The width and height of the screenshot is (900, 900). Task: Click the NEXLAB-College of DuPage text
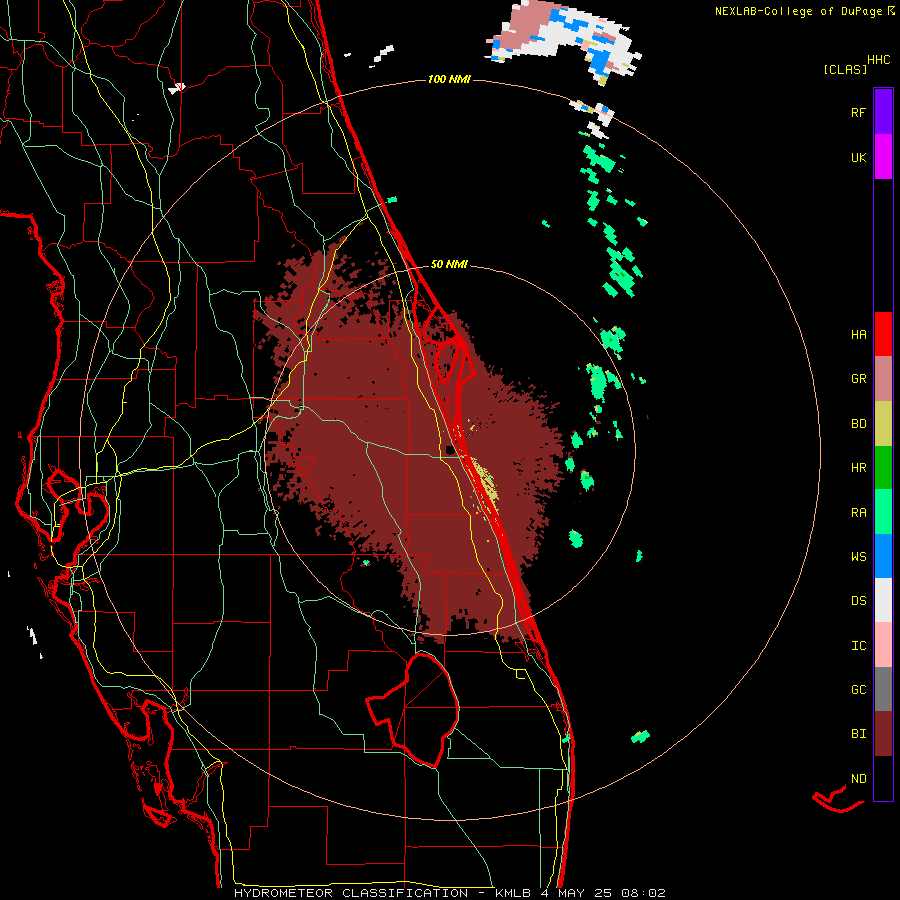[x=800, y=11]
